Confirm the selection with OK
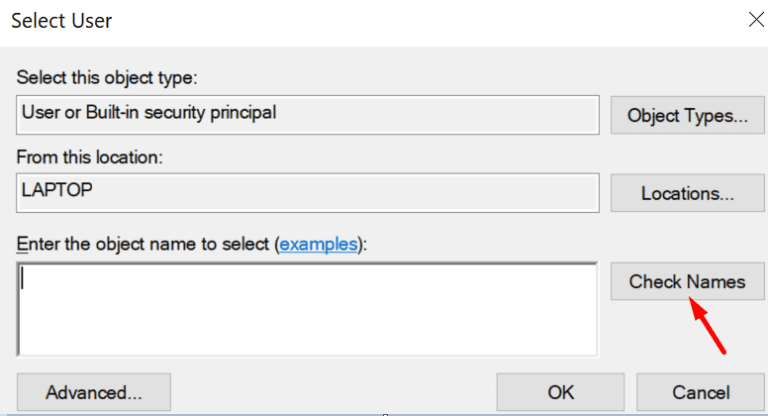 (560, 392)
